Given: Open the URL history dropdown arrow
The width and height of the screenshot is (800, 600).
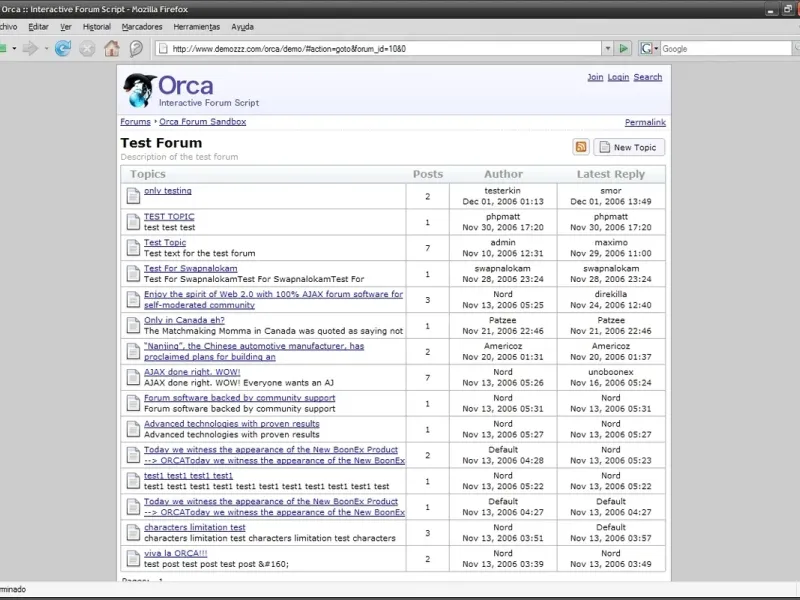Looking at the screenshot, I should 608,48.
